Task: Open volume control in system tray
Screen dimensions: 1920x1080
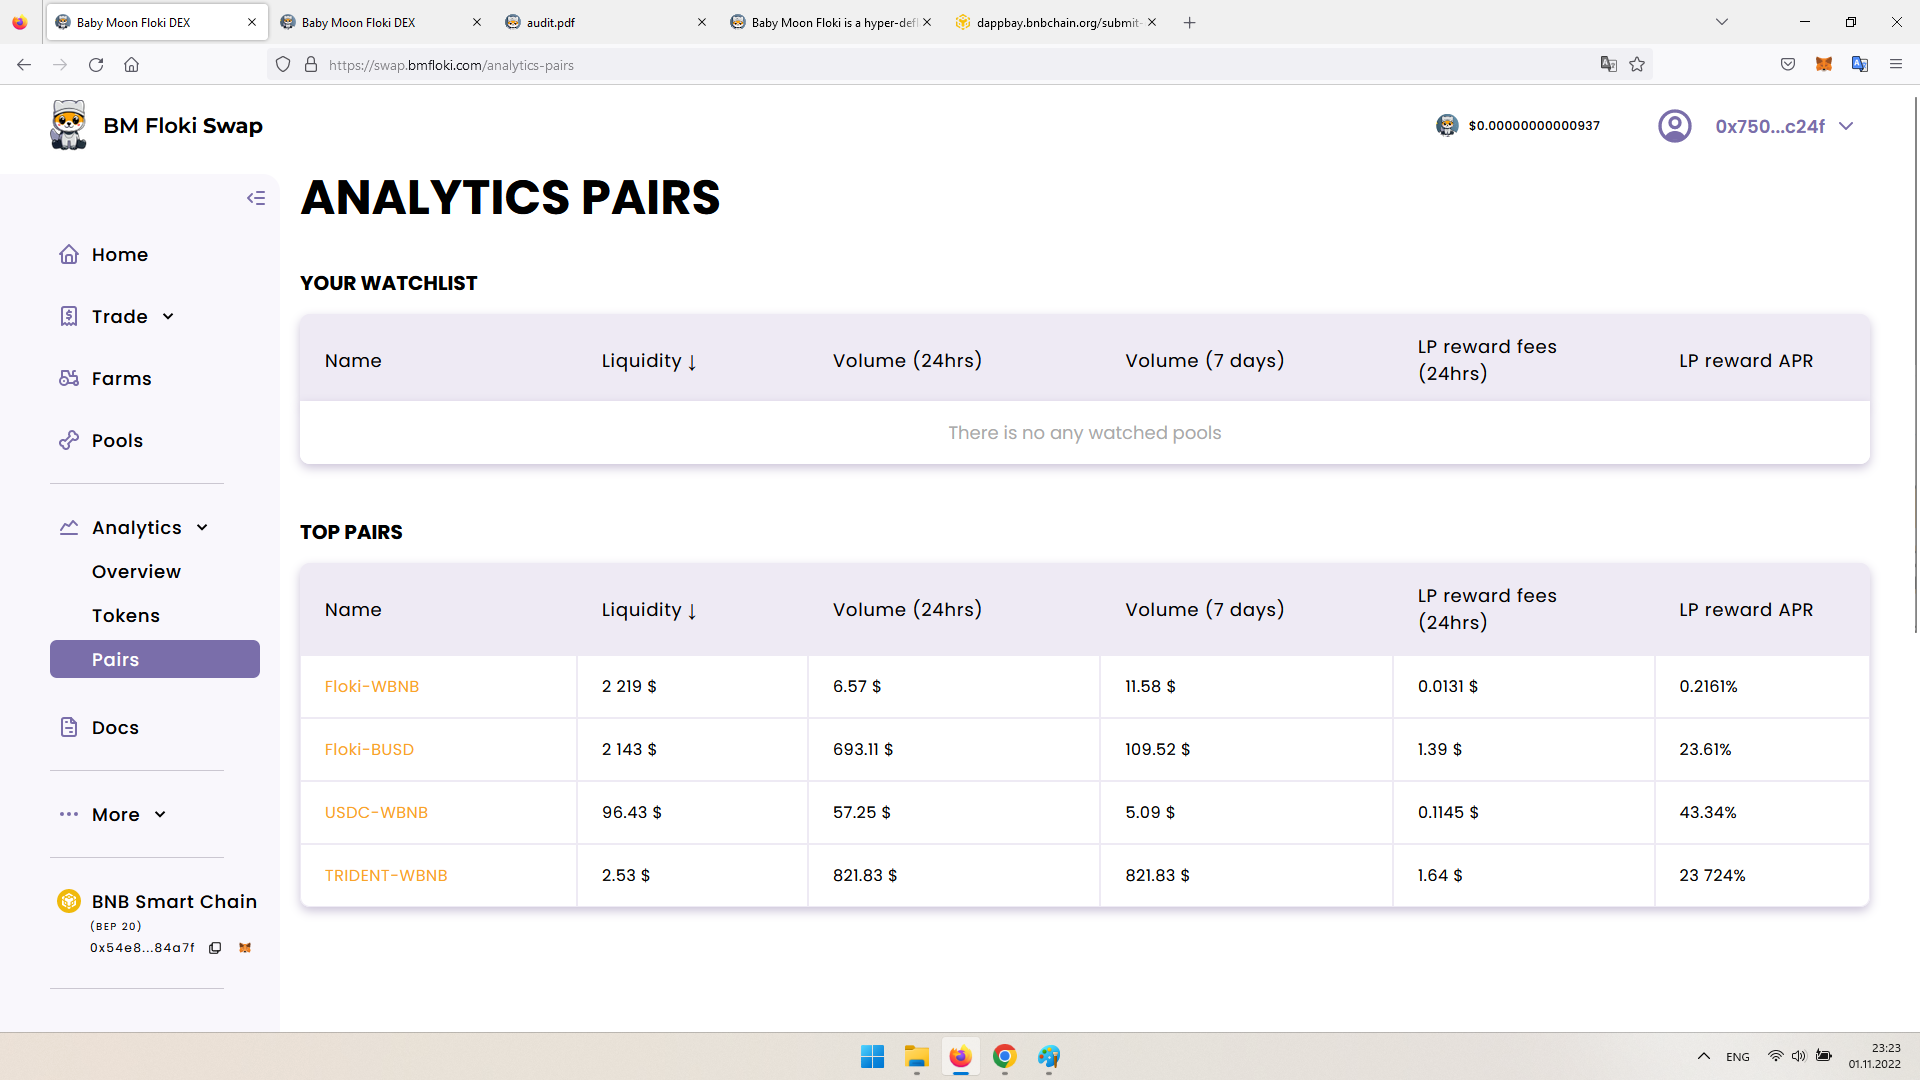Action: 1798,1056
